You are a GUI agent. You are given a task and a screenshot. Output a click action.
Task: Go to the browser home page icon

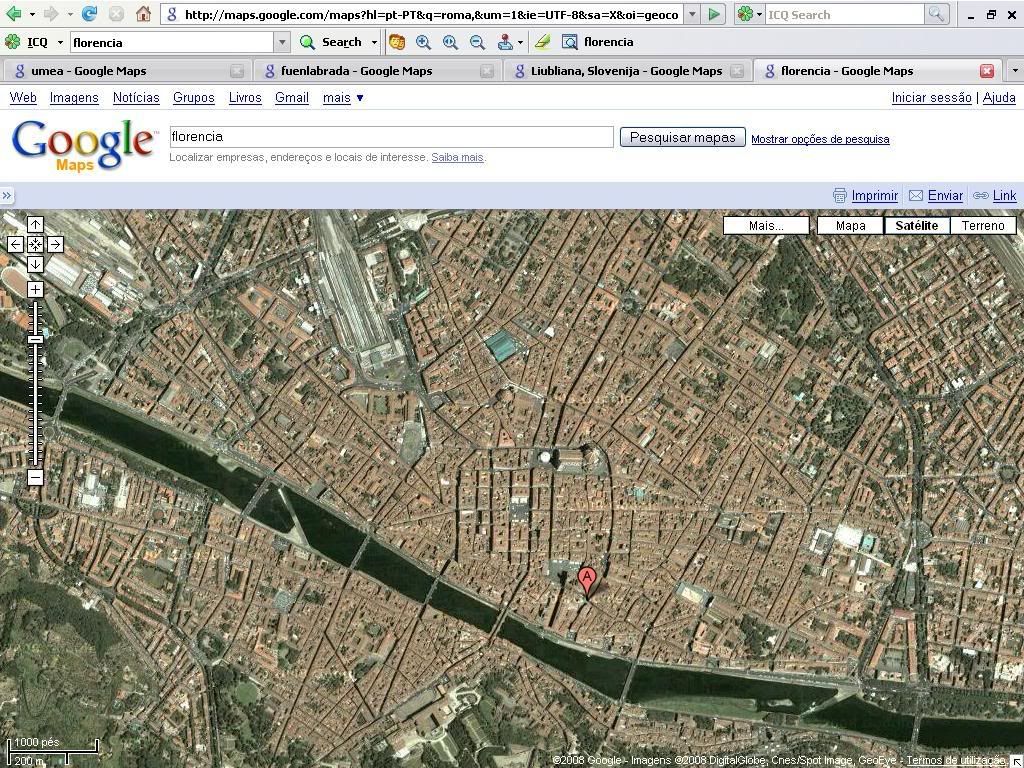tap(143, 14)
